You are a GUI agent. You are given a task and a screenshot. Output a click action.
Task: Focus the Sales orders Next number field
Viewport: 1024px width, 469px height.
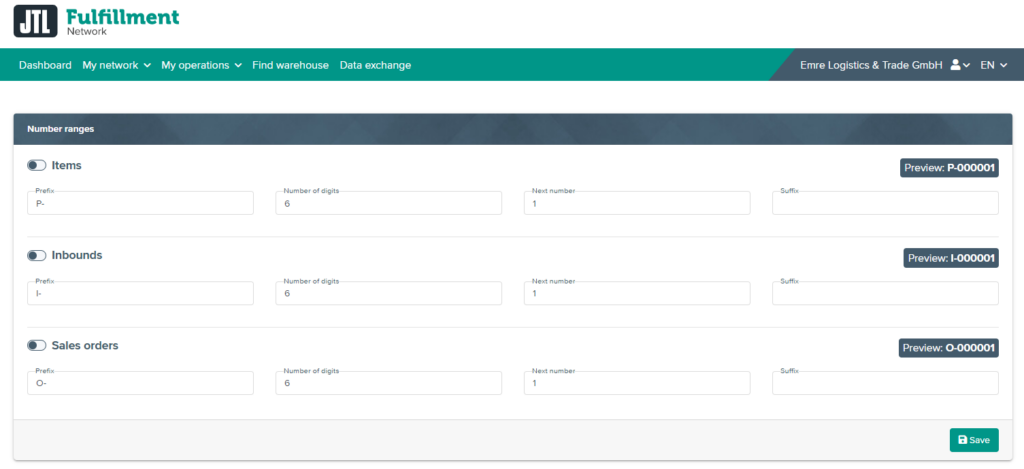coord(637,383)
